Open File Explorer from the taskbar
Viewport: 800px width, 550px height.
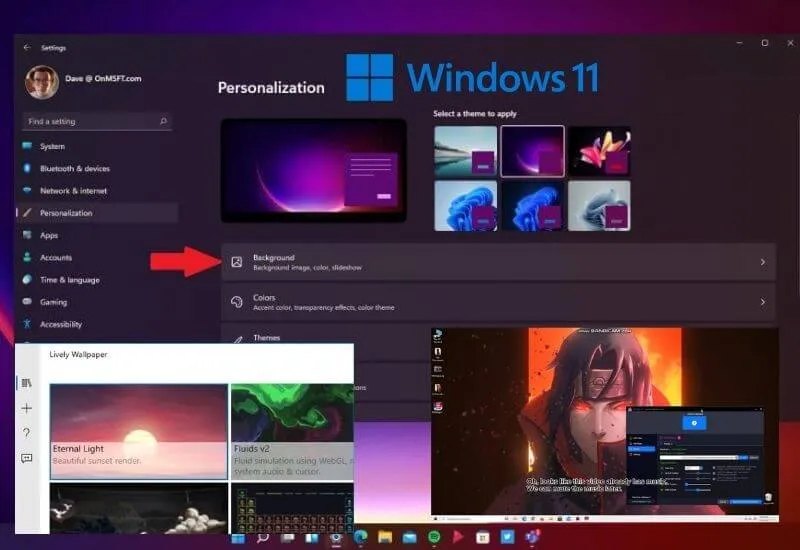(385, 537)
